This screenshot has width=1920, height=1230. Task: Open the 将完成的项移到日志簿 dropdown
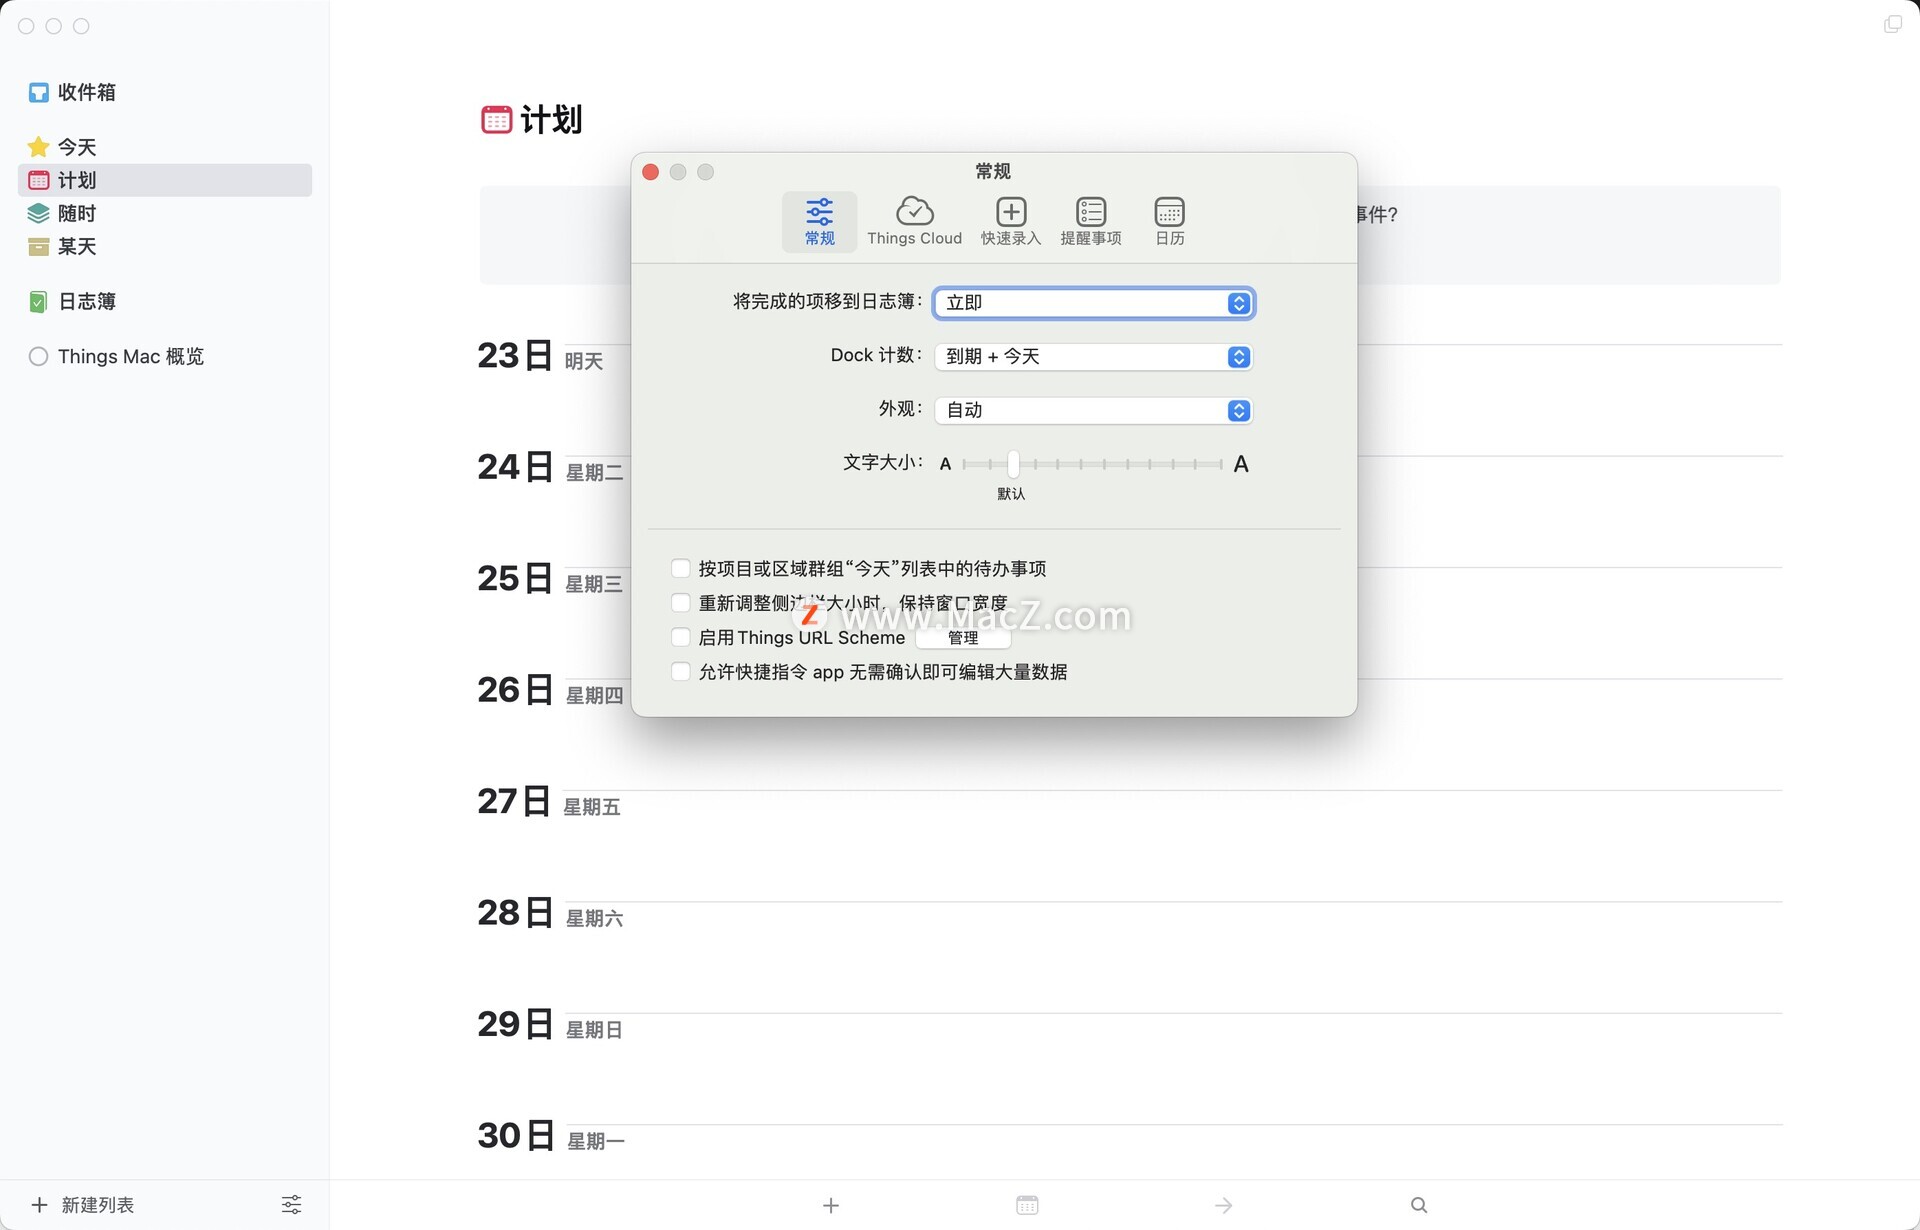tap(1094, 303)
